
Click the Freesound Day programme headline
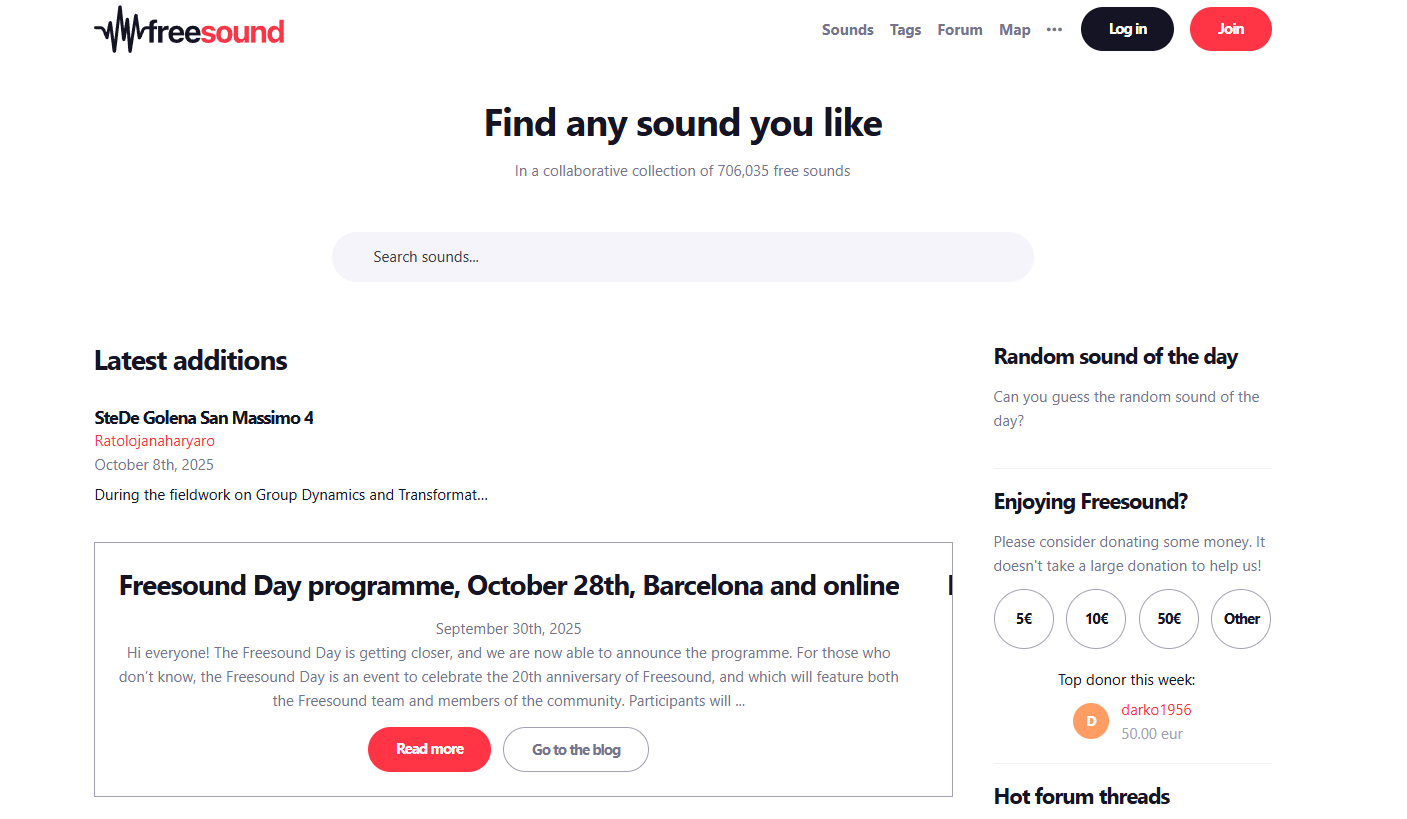pyautogui.click(x=509, y=585)
